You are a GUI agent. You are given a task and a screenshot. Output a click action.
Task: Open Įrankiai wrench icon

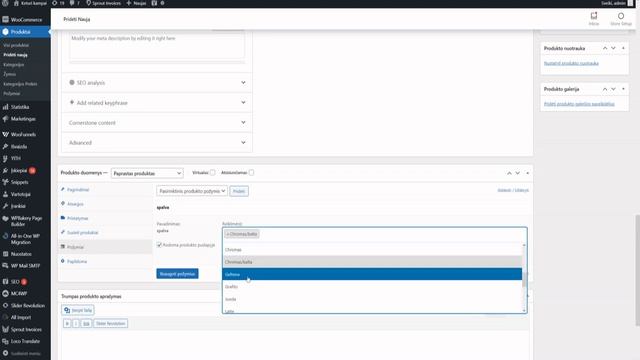5,206
